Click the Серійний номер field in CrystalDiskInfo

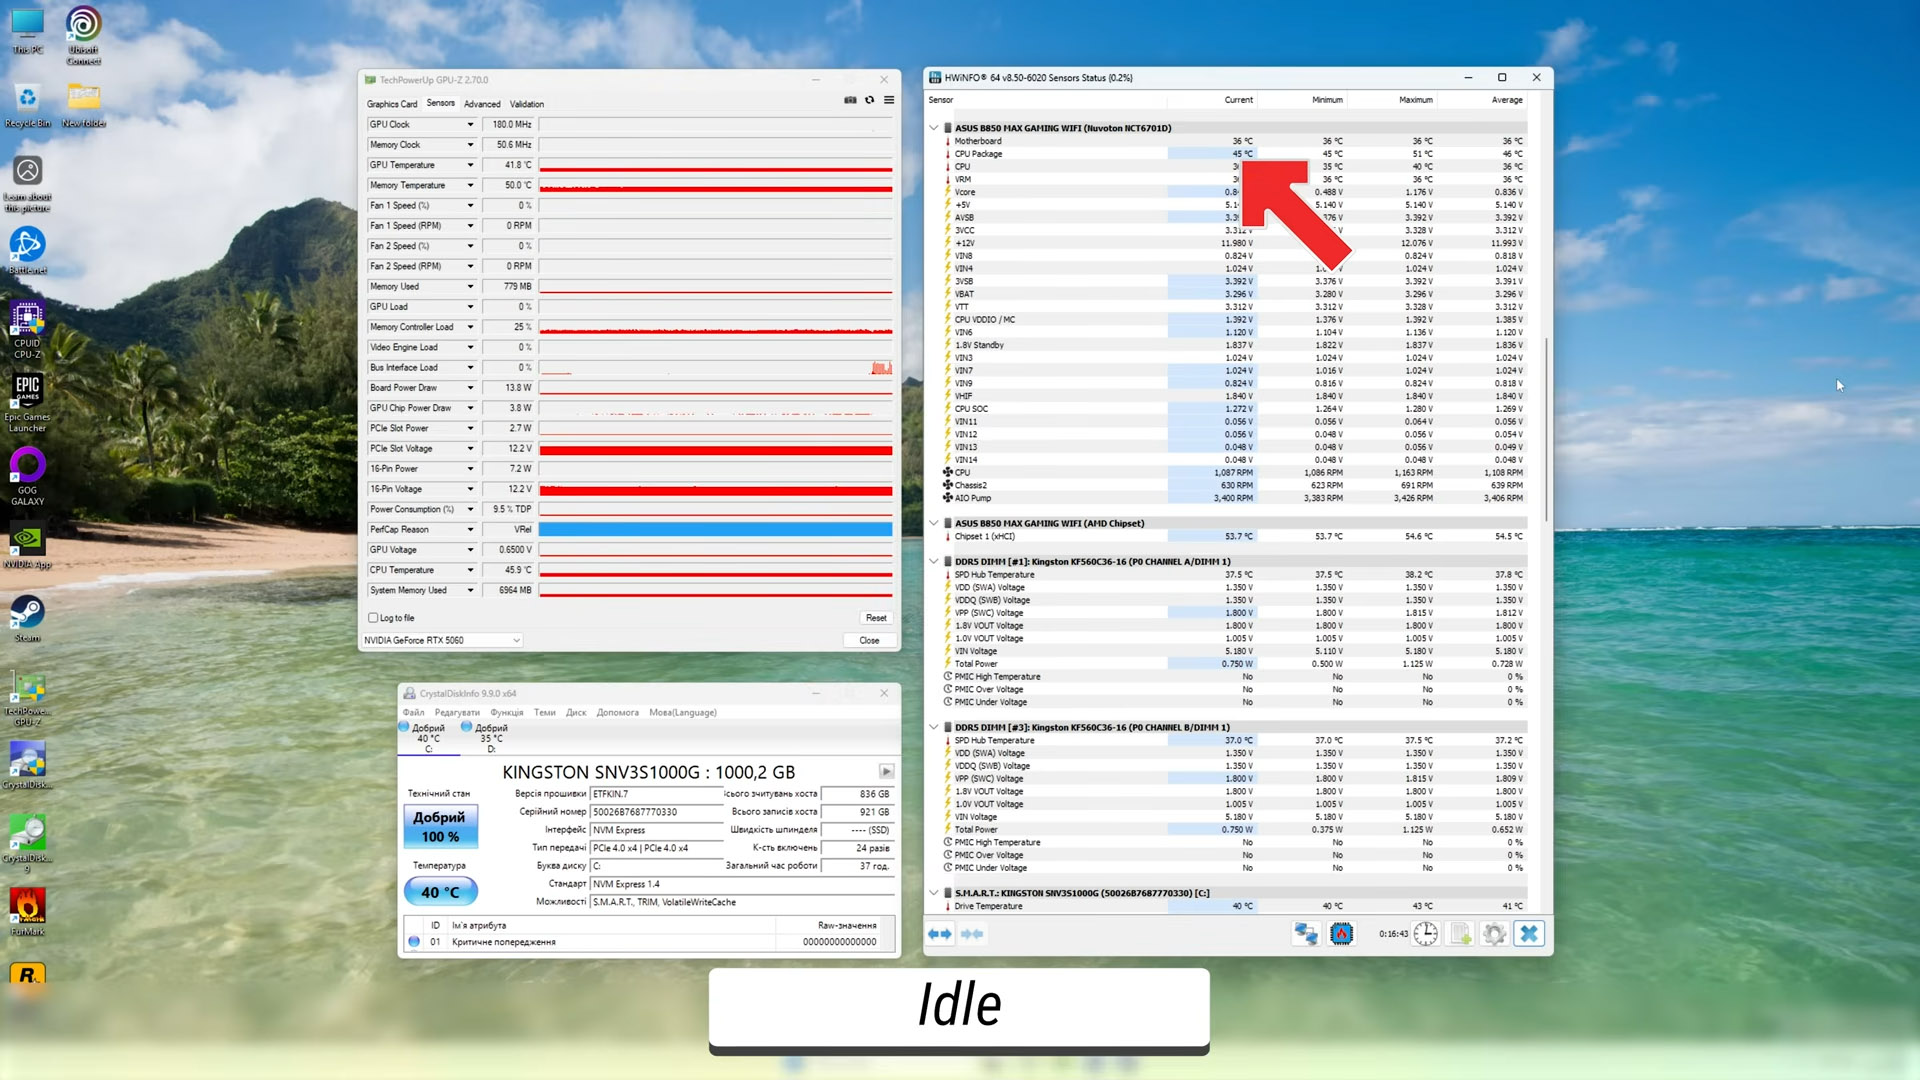click(656, 812)
